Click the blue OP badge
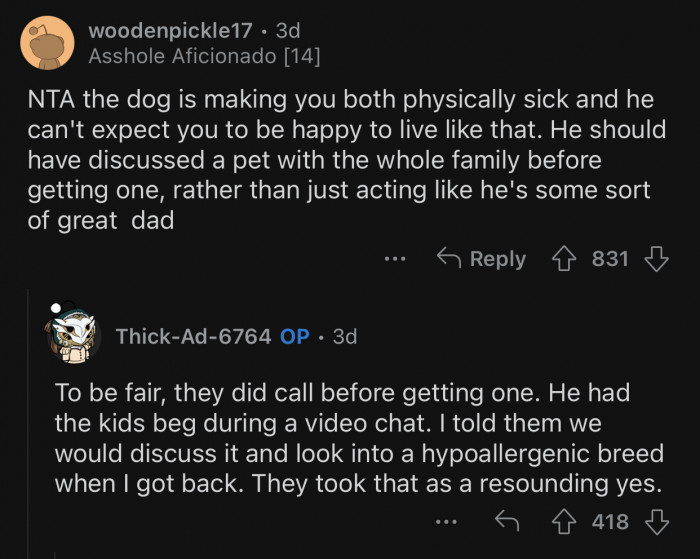The height and width of the screenshot is (559, 700). (x=295, y=336)
